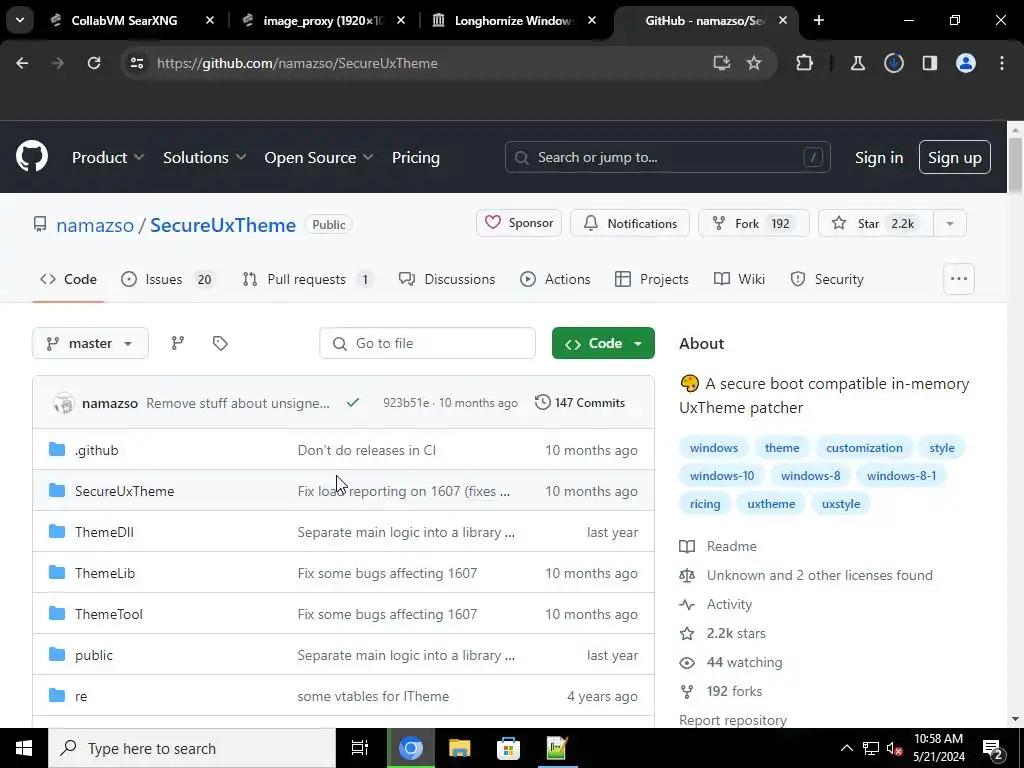Open the Chrome extensions puzzle icon

tap(805, 63)
